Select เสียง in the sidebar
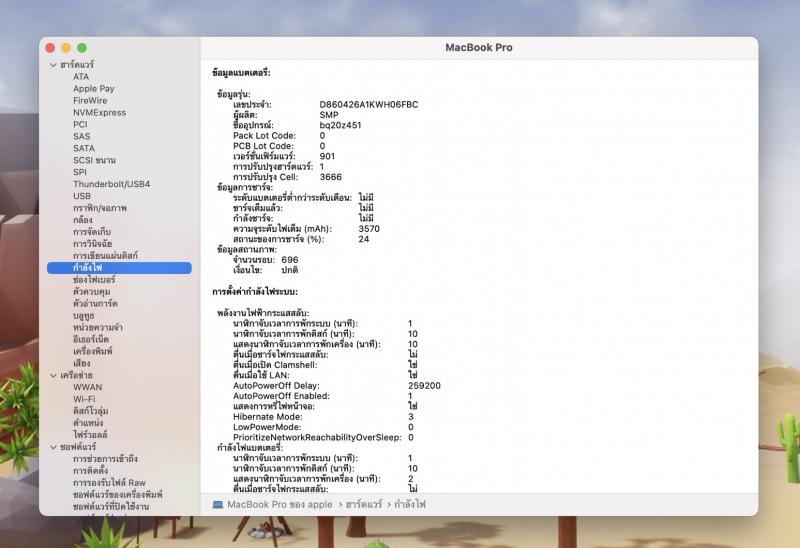 click(x=82, y=363)
